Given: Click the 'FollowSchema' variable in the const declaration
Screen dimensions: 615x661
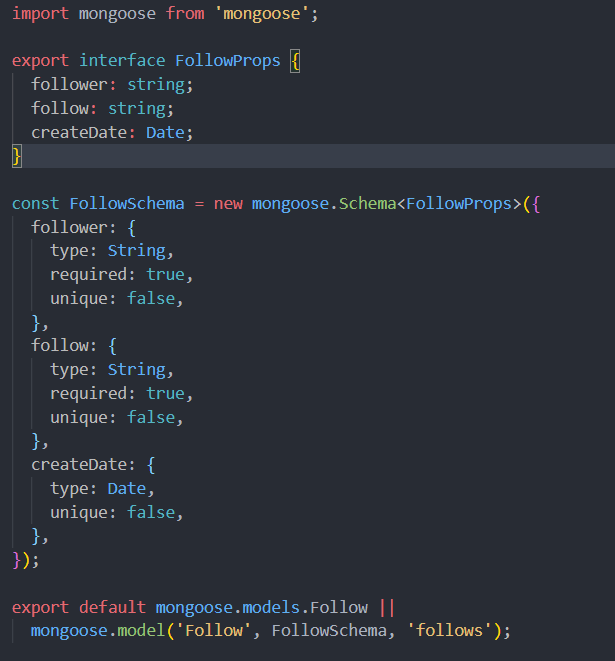Looking at the screenshot, I should (x=127, y=204).
